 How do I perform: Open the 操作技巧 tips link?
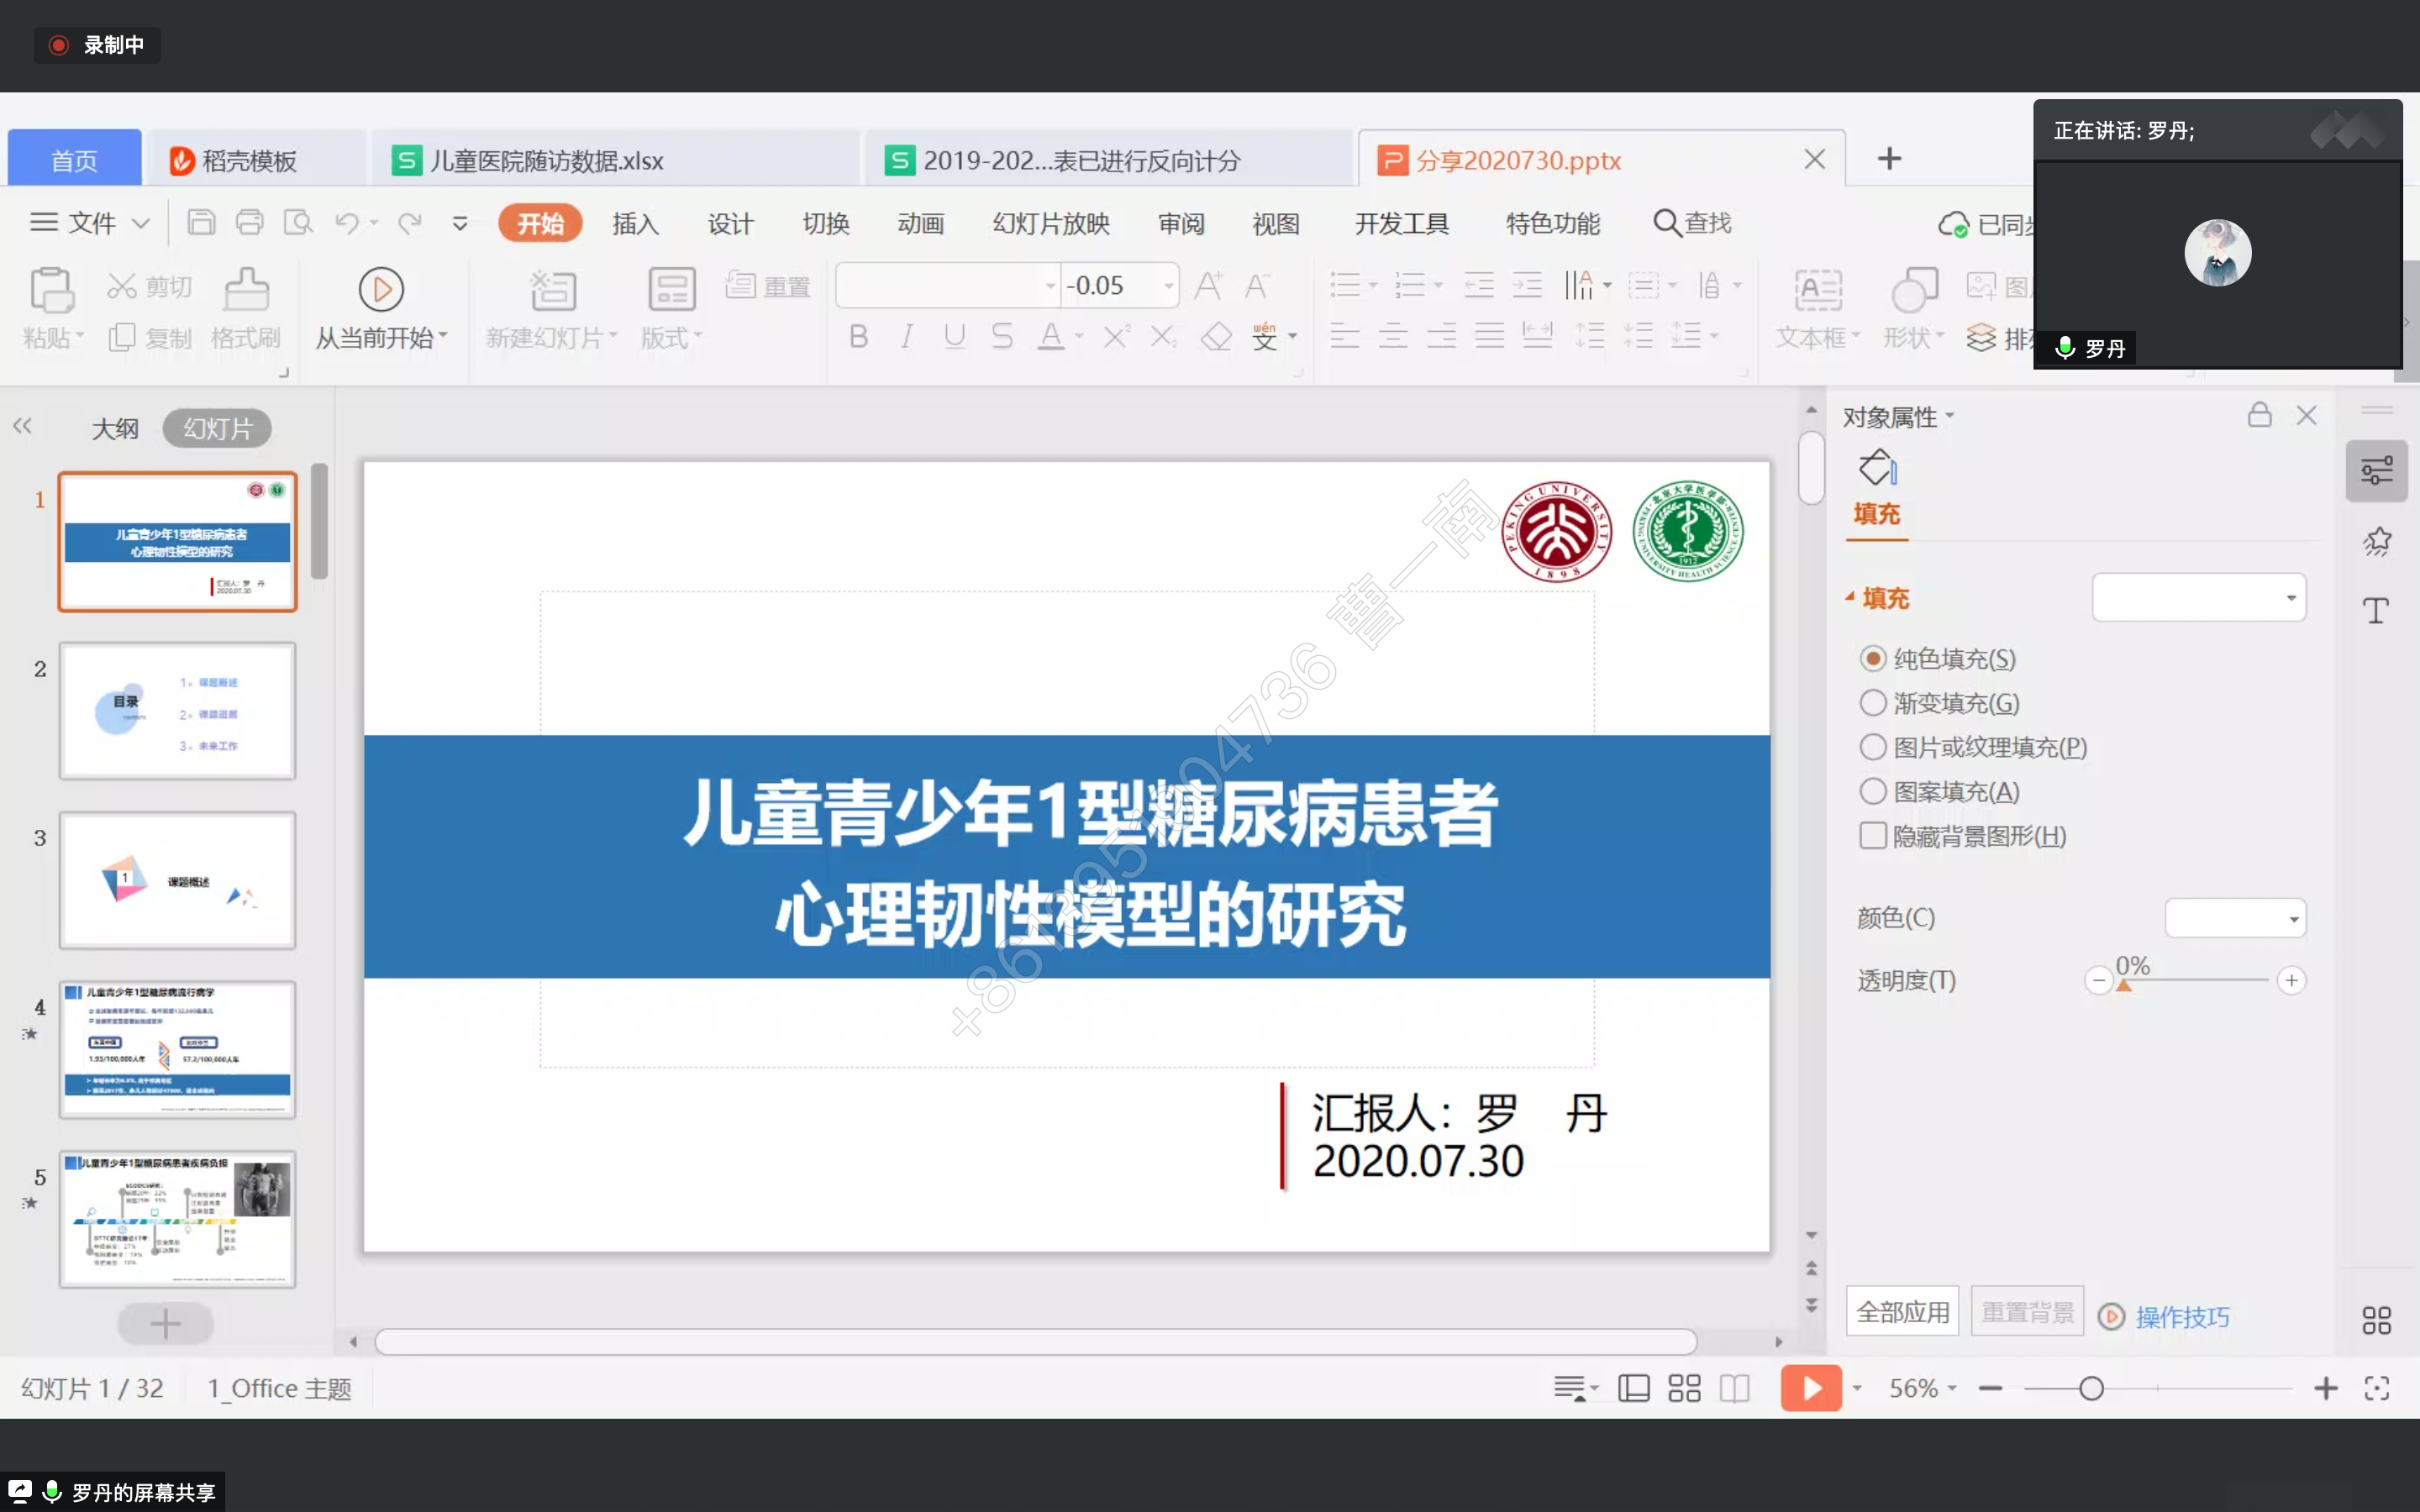click(x=2182, y=1317)
